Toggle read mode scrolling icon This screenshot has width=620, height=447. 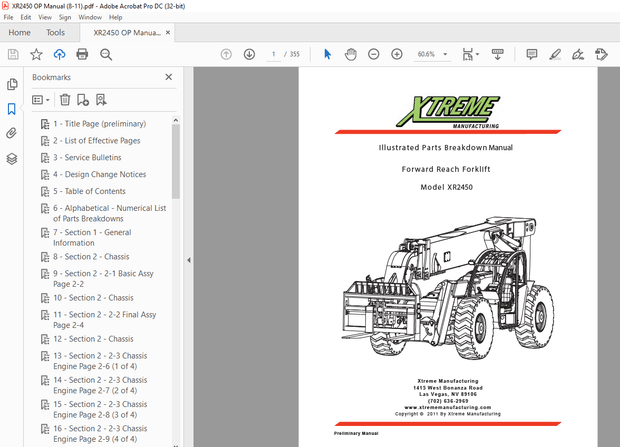pyautogui.click(x=497, y=54)
